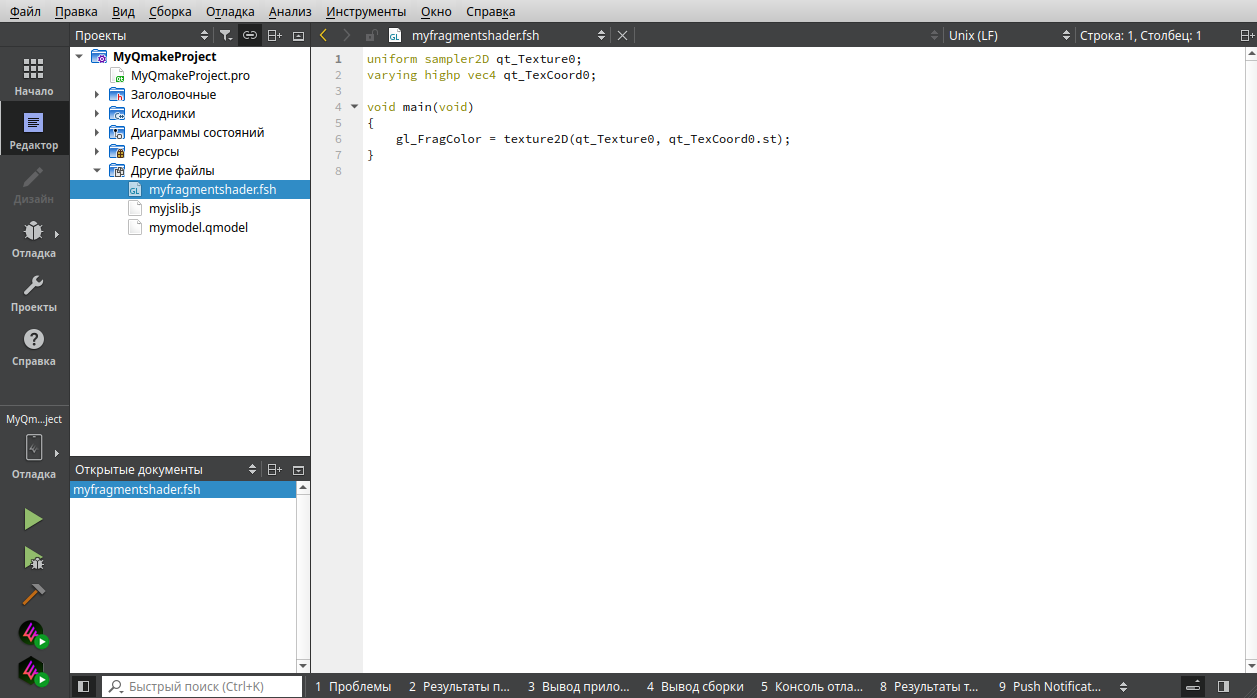The image size is (1257, 698).
Task: Toggle the right sidebar visibility
Action: pyautogui.click(x=1223, y=687)
